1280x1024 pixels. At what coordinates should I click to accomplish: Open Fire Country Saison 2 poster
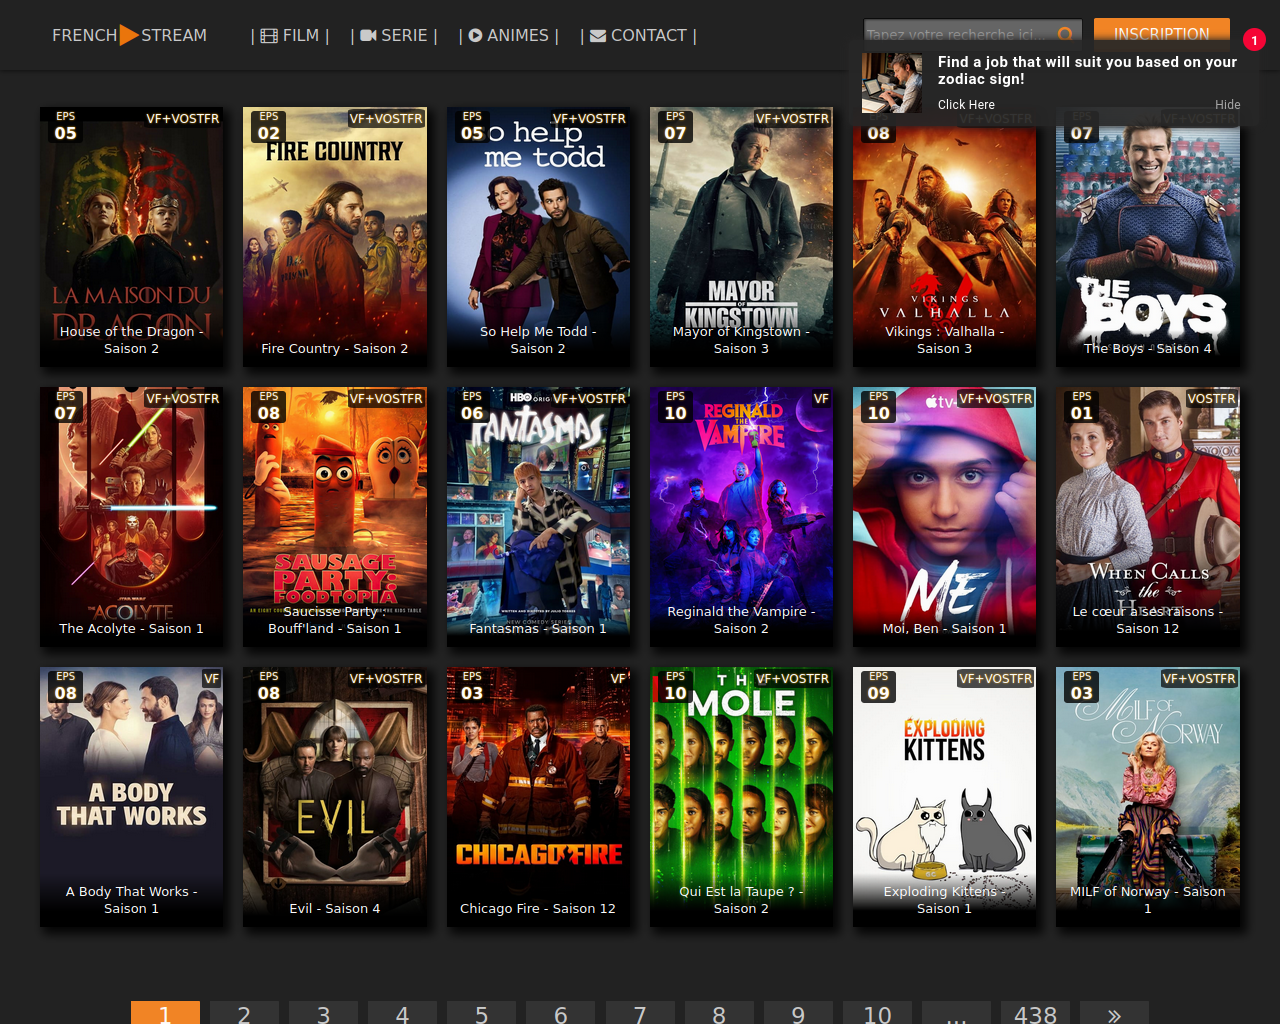(x=335, y=237)
